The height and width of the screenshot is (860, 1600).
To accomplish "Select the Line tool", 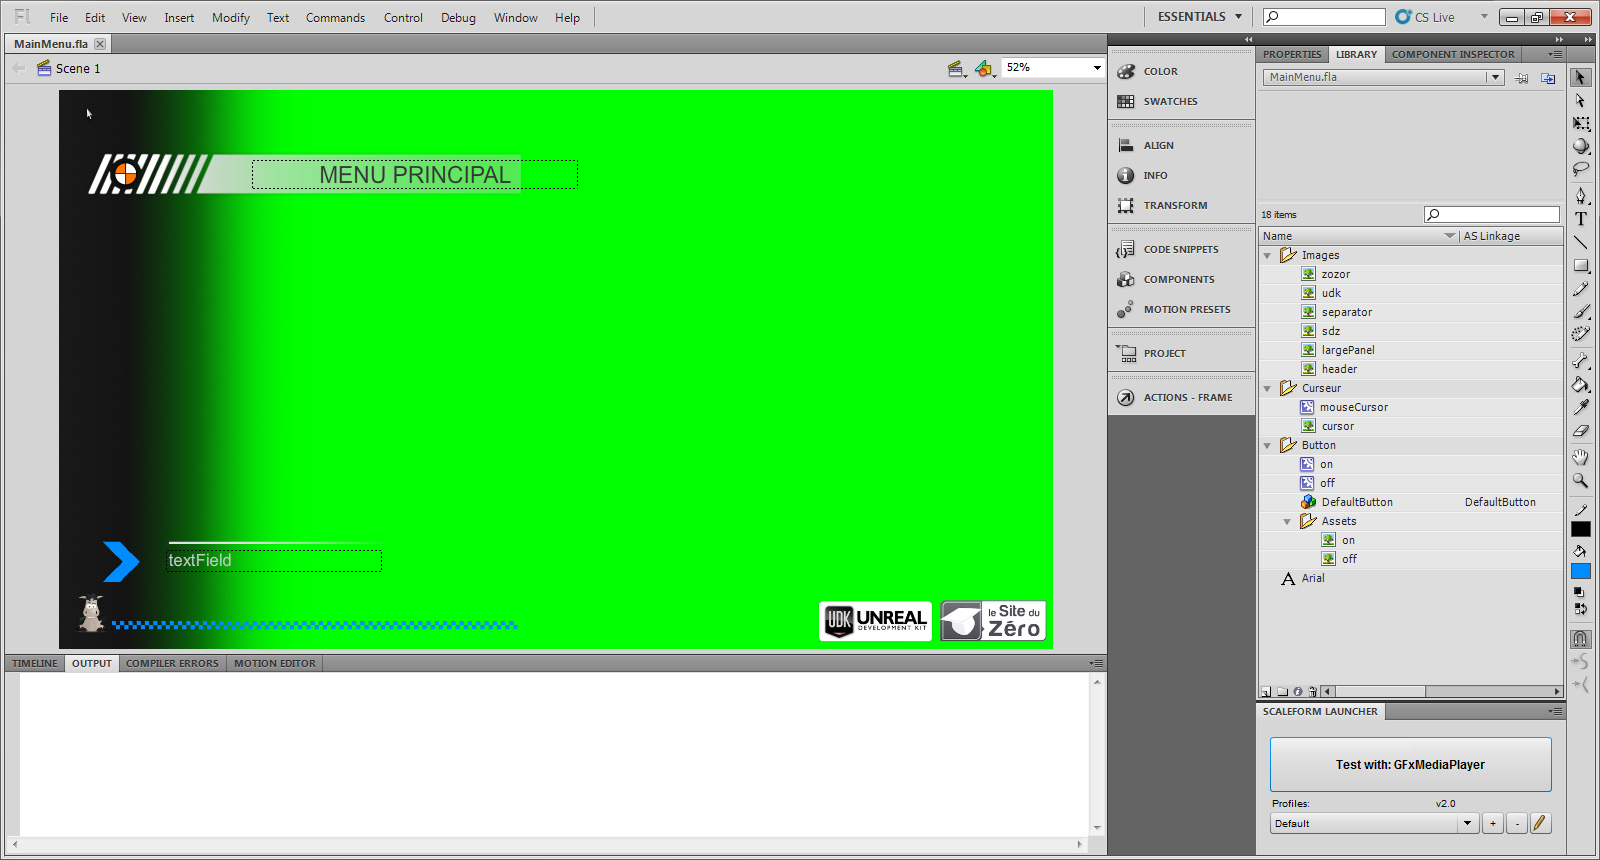I will tap(1580, 242).
